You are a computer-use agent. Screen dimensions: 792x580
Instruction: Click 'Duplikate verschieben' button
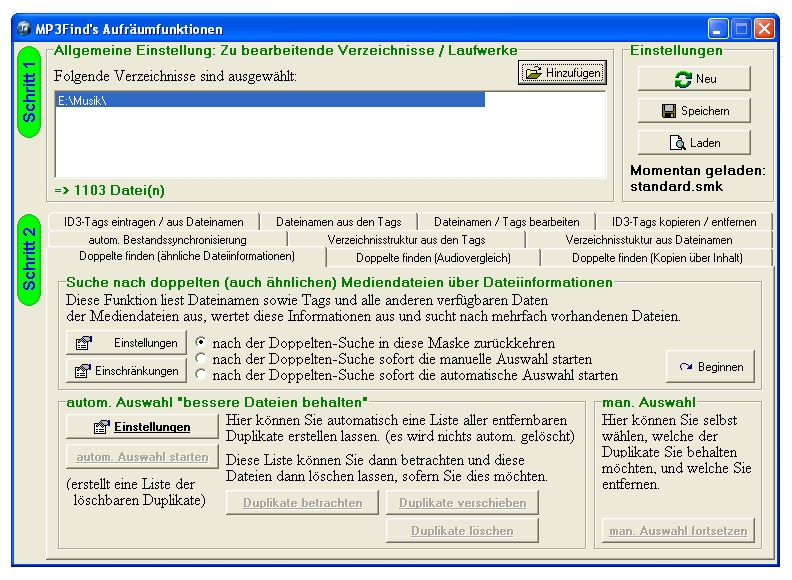click(x=462, y=503)
